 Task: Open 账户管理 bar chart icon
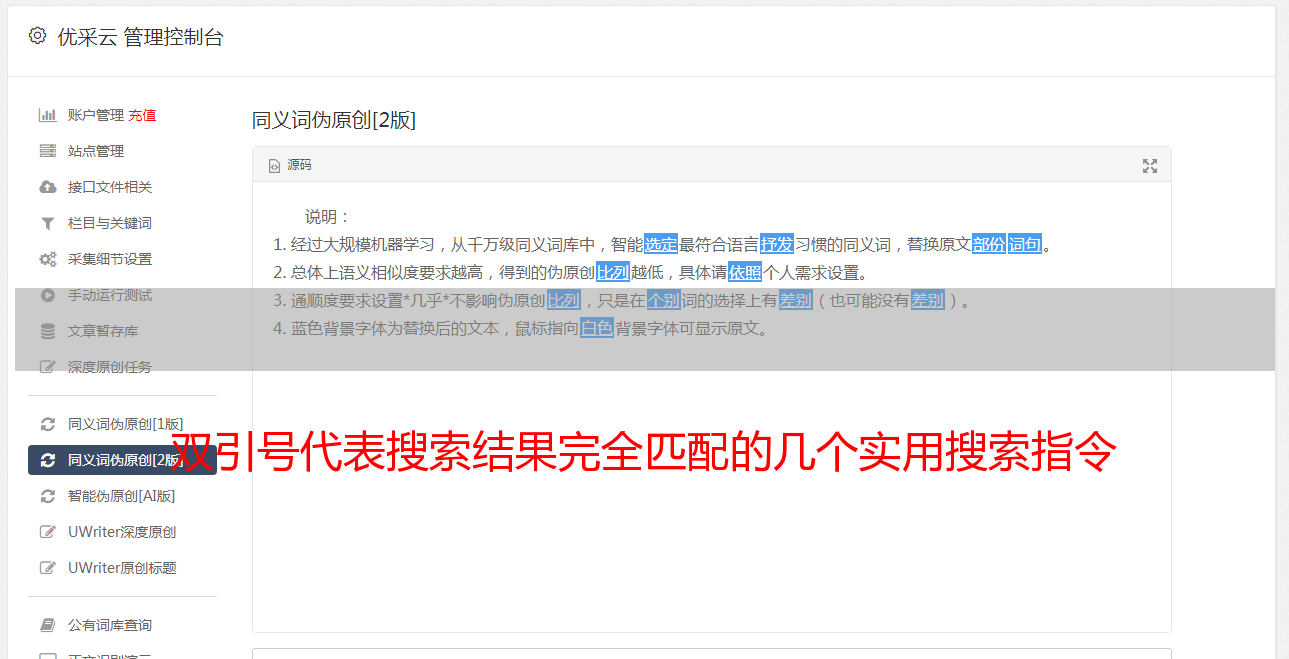click(47, 115)
